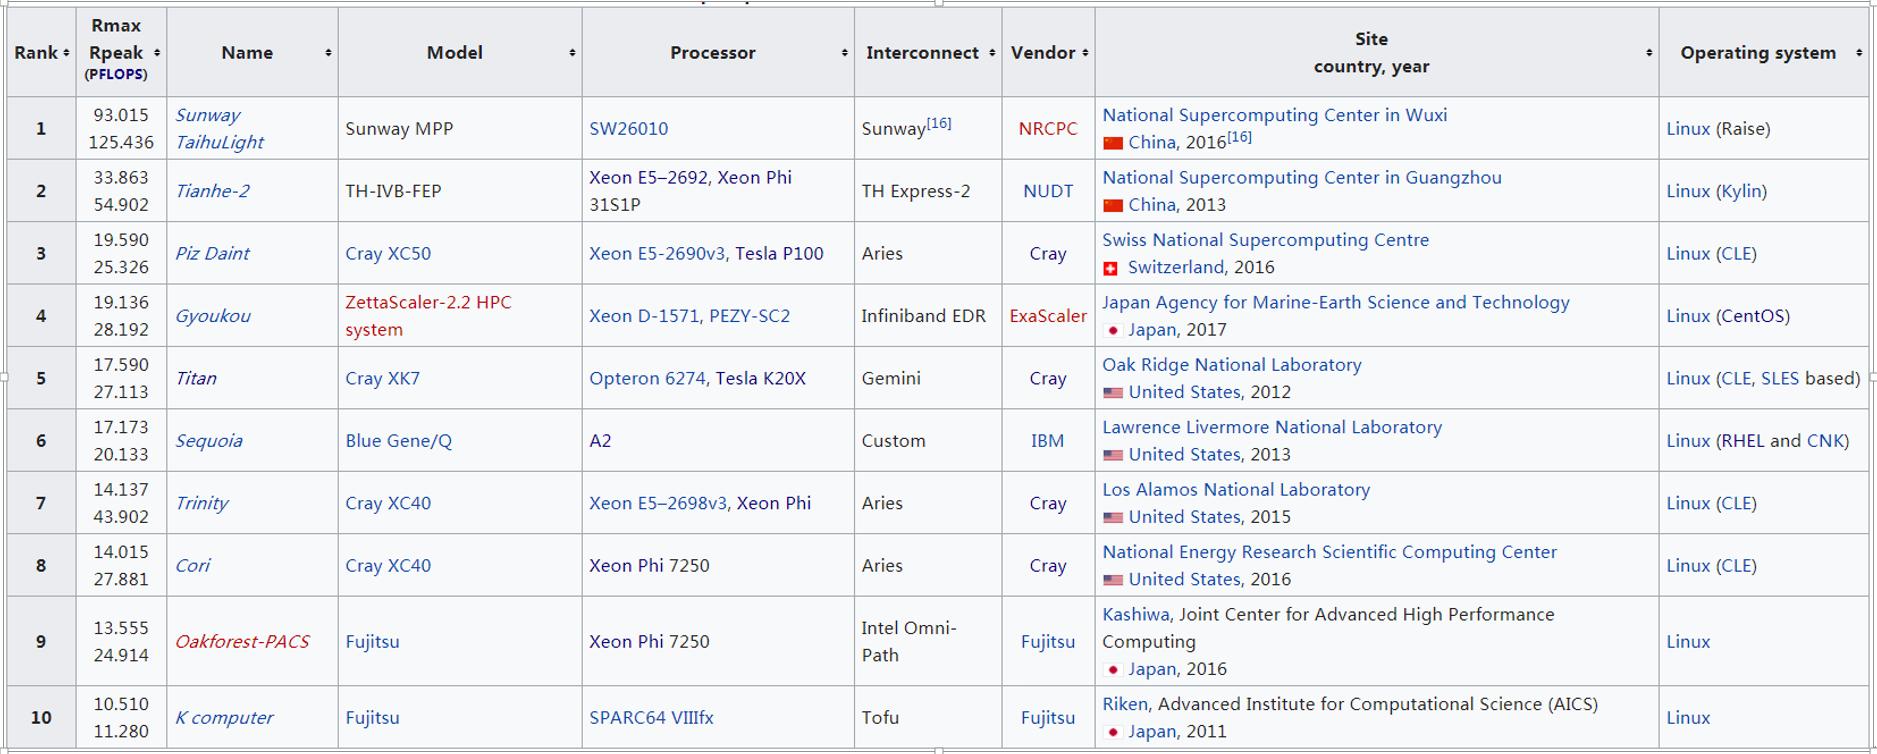Sort the table by Vendor
This screenshot has height=754, width=1877.
[x=1085, y=53]
